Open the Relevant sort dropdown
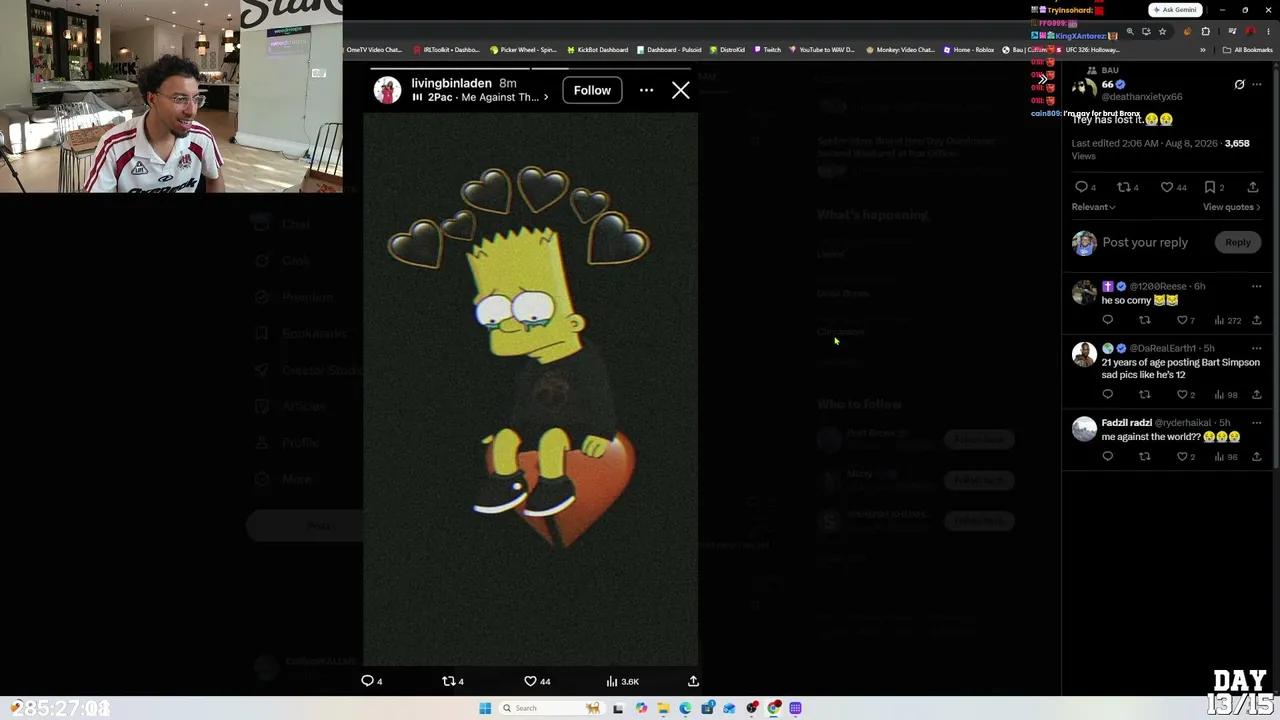This screenshot has height=720, width=1280. point(1093,207)
